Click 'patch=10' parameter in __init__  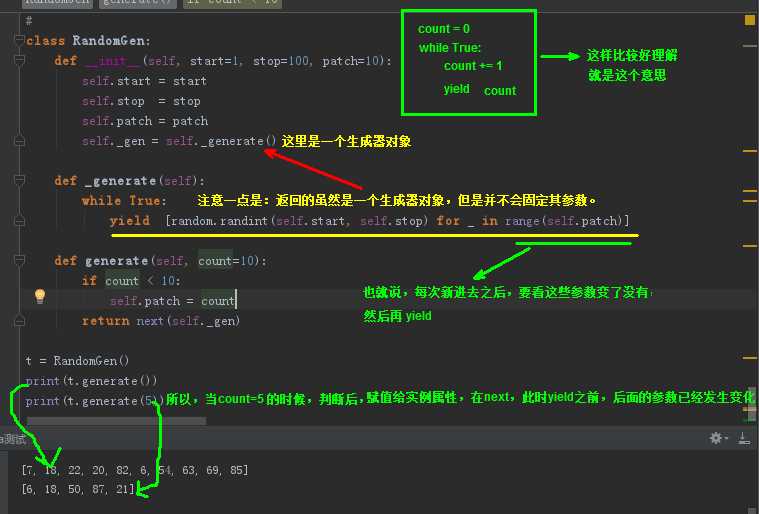pos(351,61)
